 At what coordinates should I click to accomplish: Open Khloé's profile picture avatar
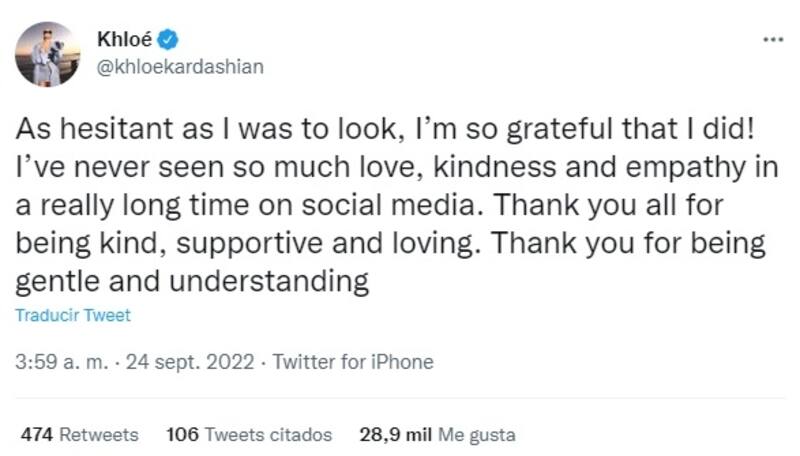click(x=47, y=54)
